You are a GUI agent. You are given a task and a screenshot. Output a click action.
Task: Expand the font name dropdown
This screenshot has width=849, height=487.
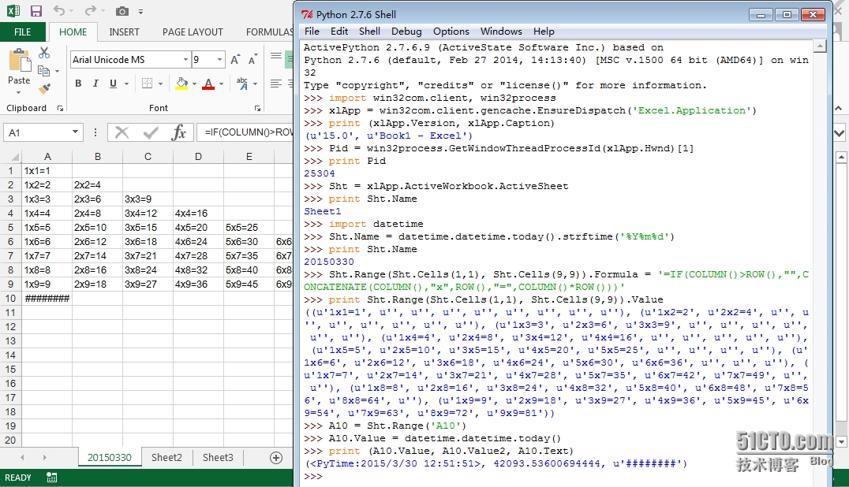point(186,60)
